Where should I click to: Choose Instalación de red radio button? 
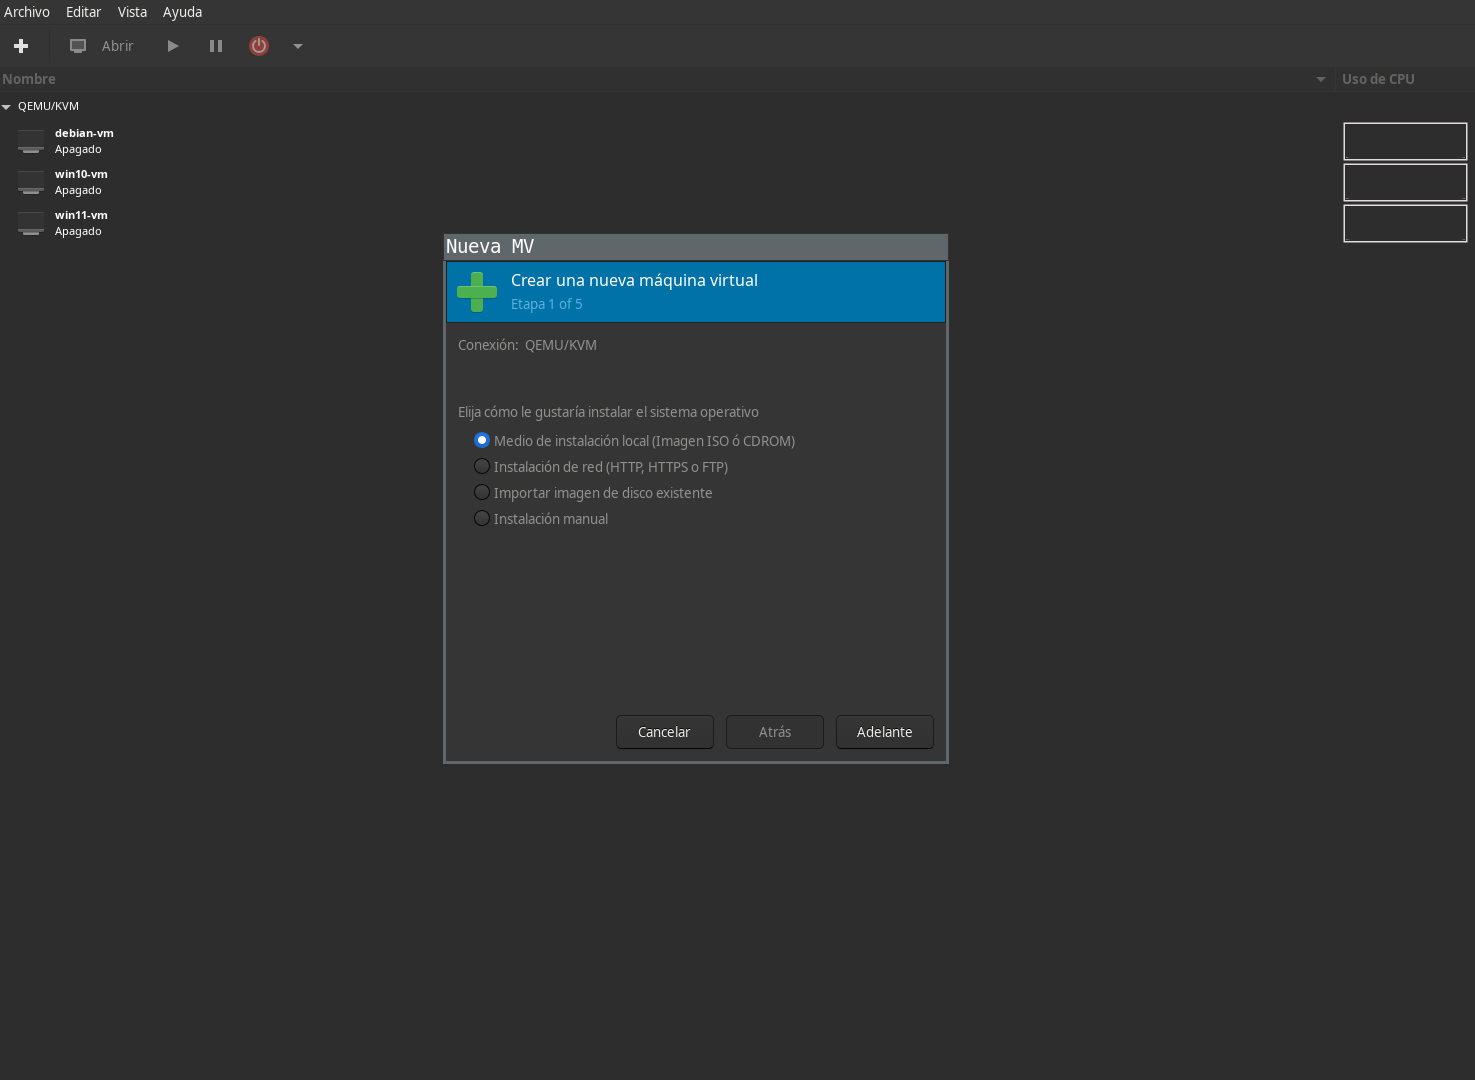(482, 467)
